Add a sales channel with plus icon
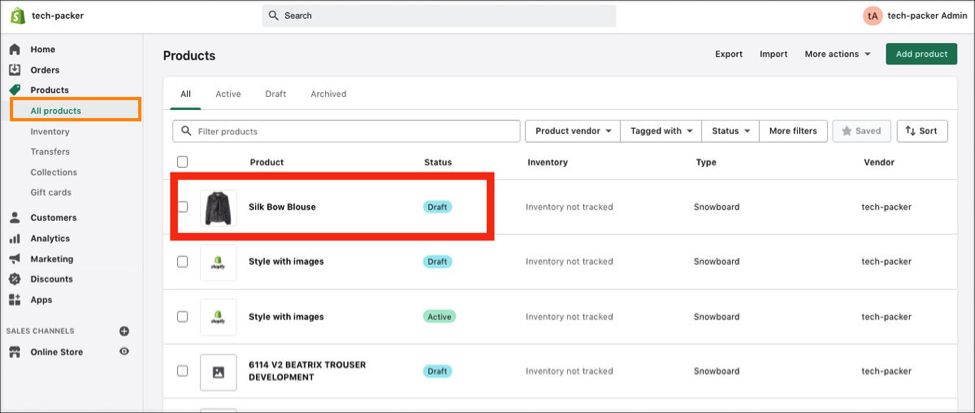The image size is (975, 413). click(124, 331)
